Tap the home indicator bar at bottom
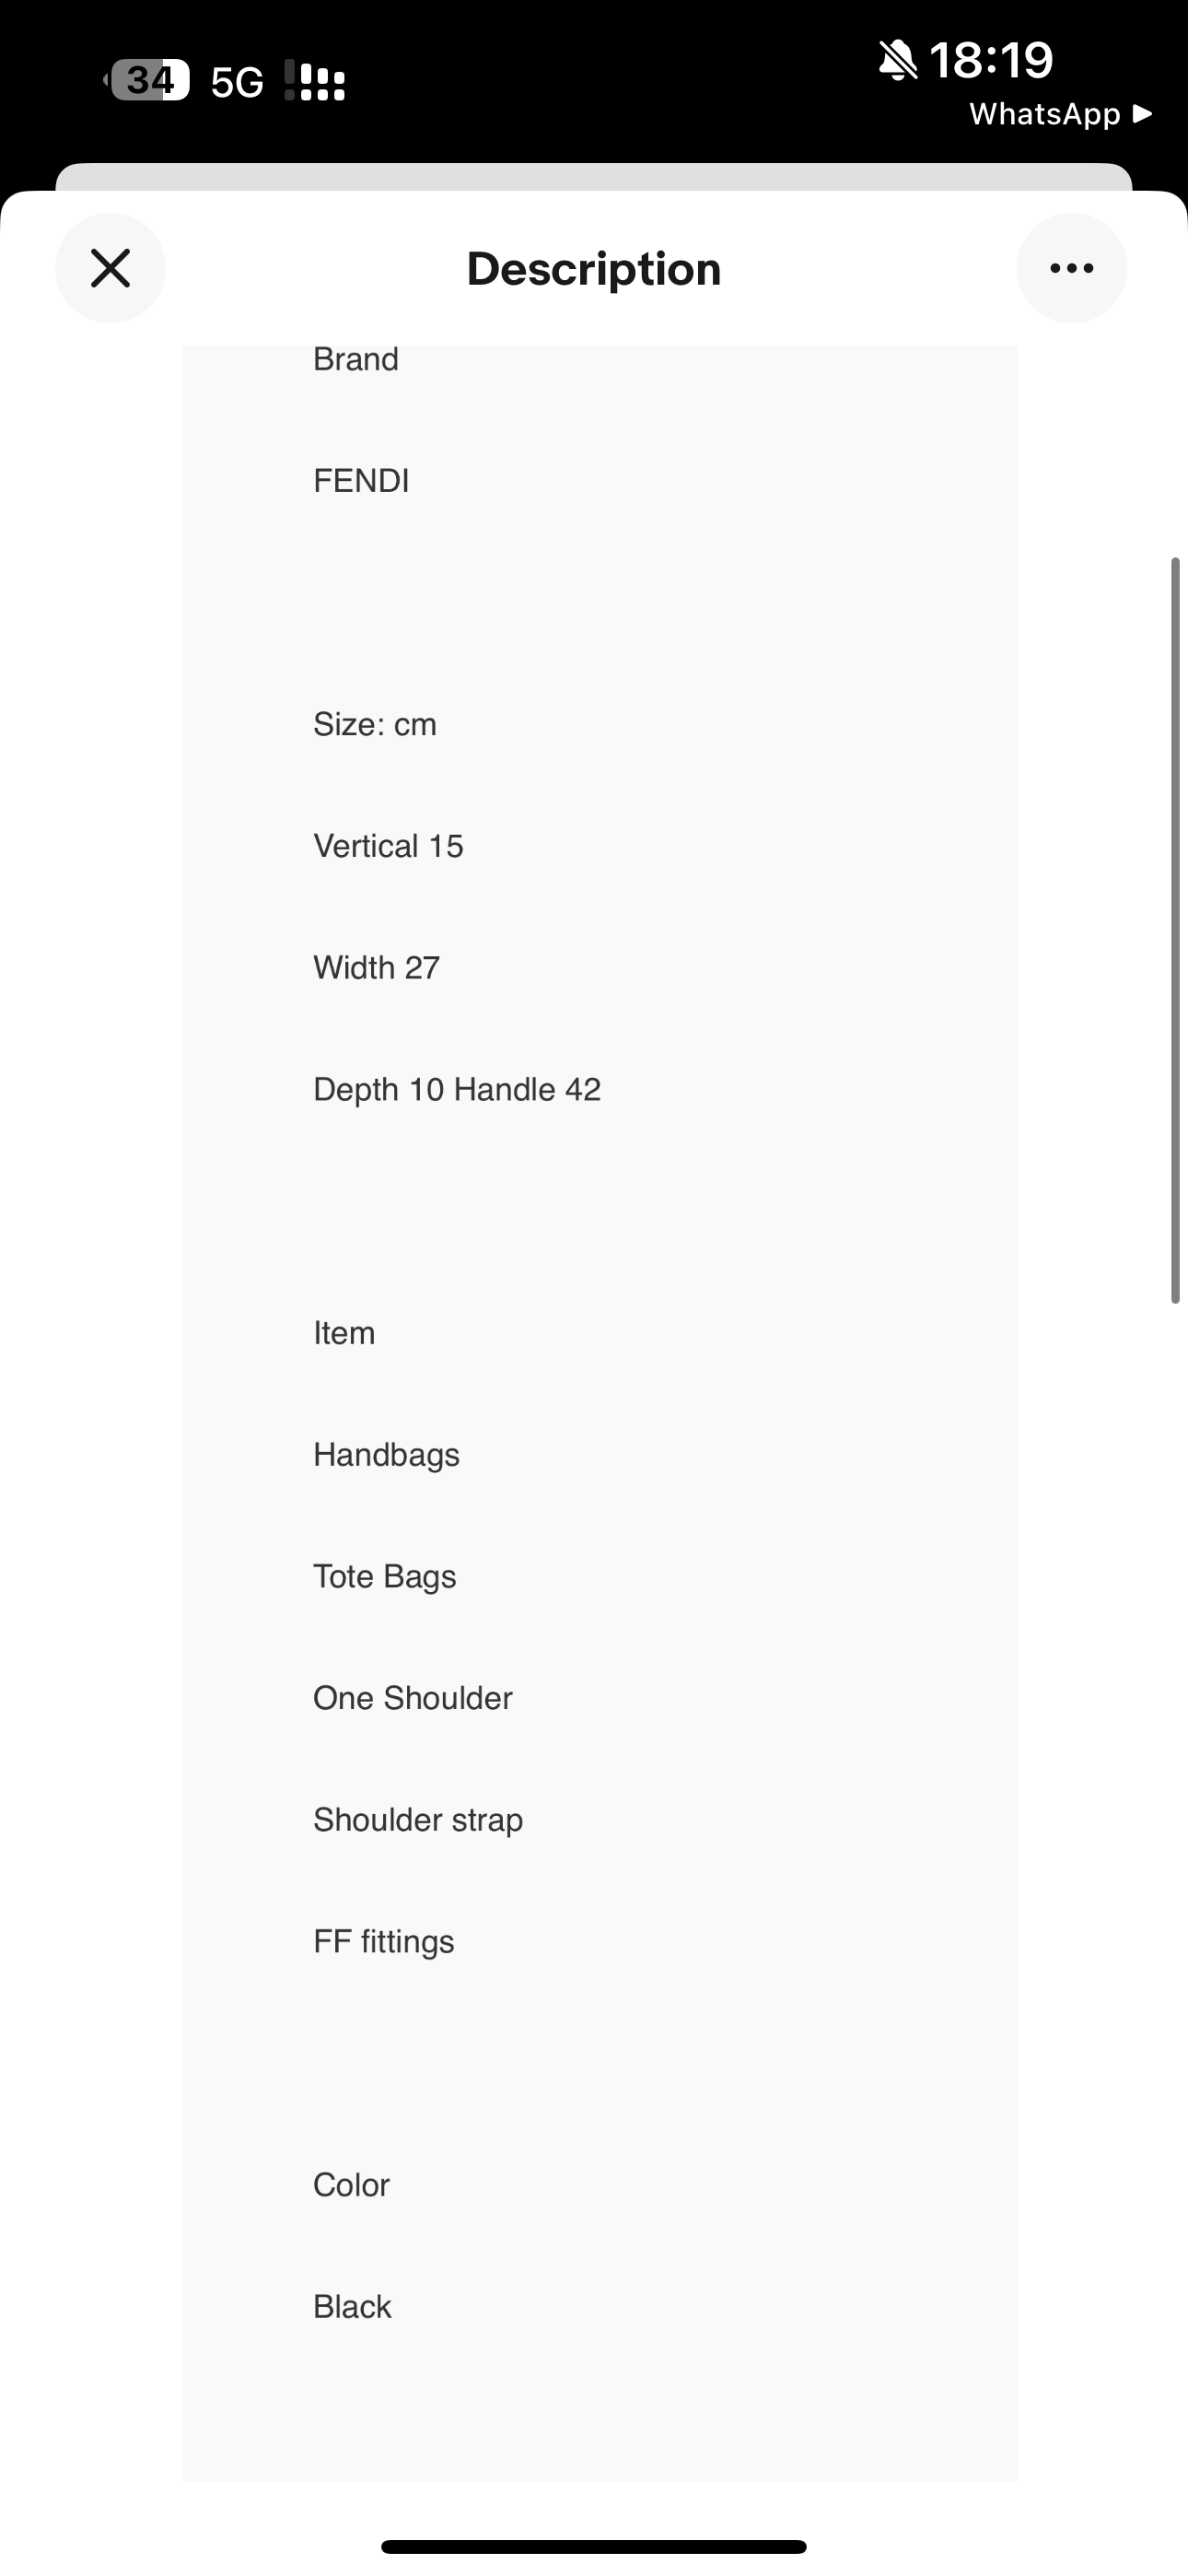Screen dimensions: 1188x2576 pyautogui.click(x=594, y=2546)
